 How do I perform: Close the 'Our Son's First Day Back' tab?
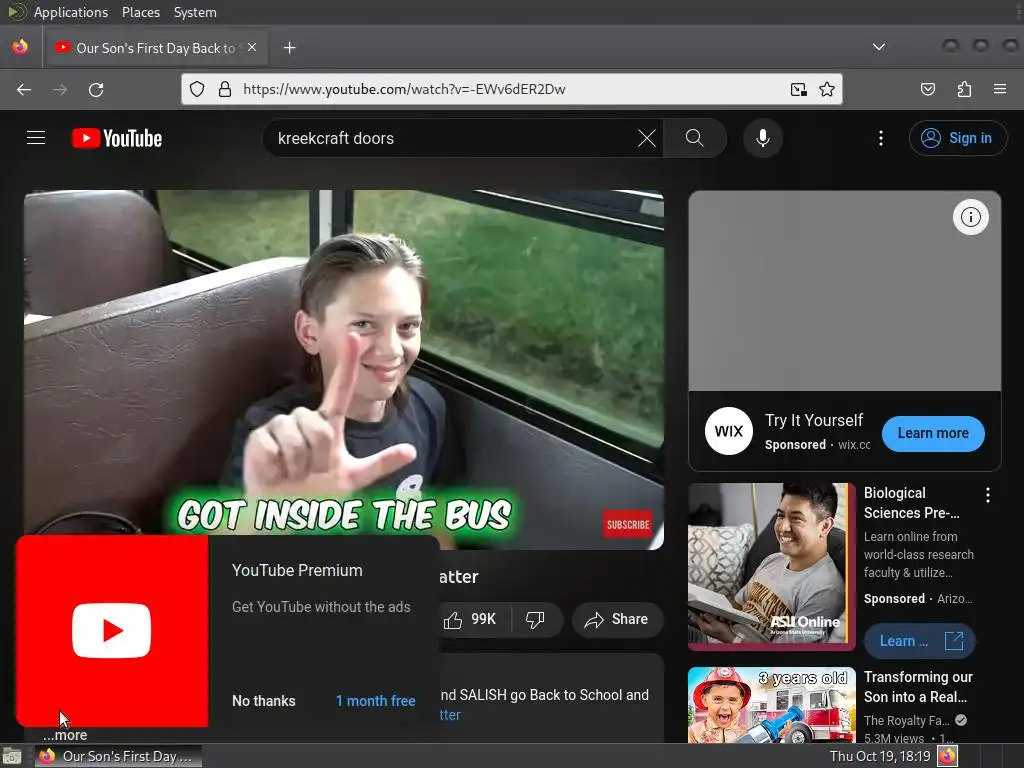pyautogui.click(x=252, y=47)
